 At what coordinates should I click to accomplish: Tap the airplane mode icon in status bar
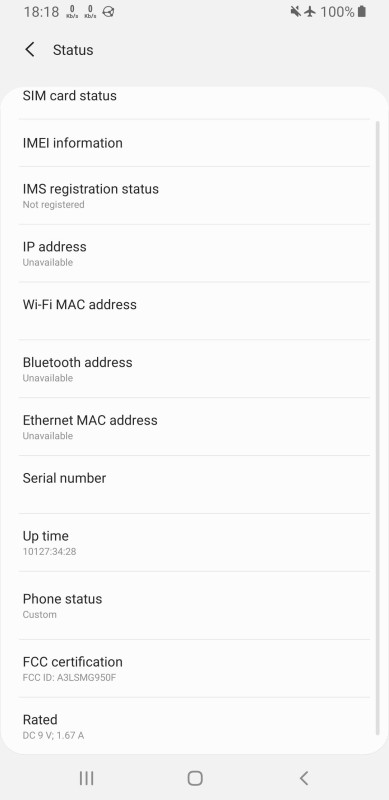point(310,11)
